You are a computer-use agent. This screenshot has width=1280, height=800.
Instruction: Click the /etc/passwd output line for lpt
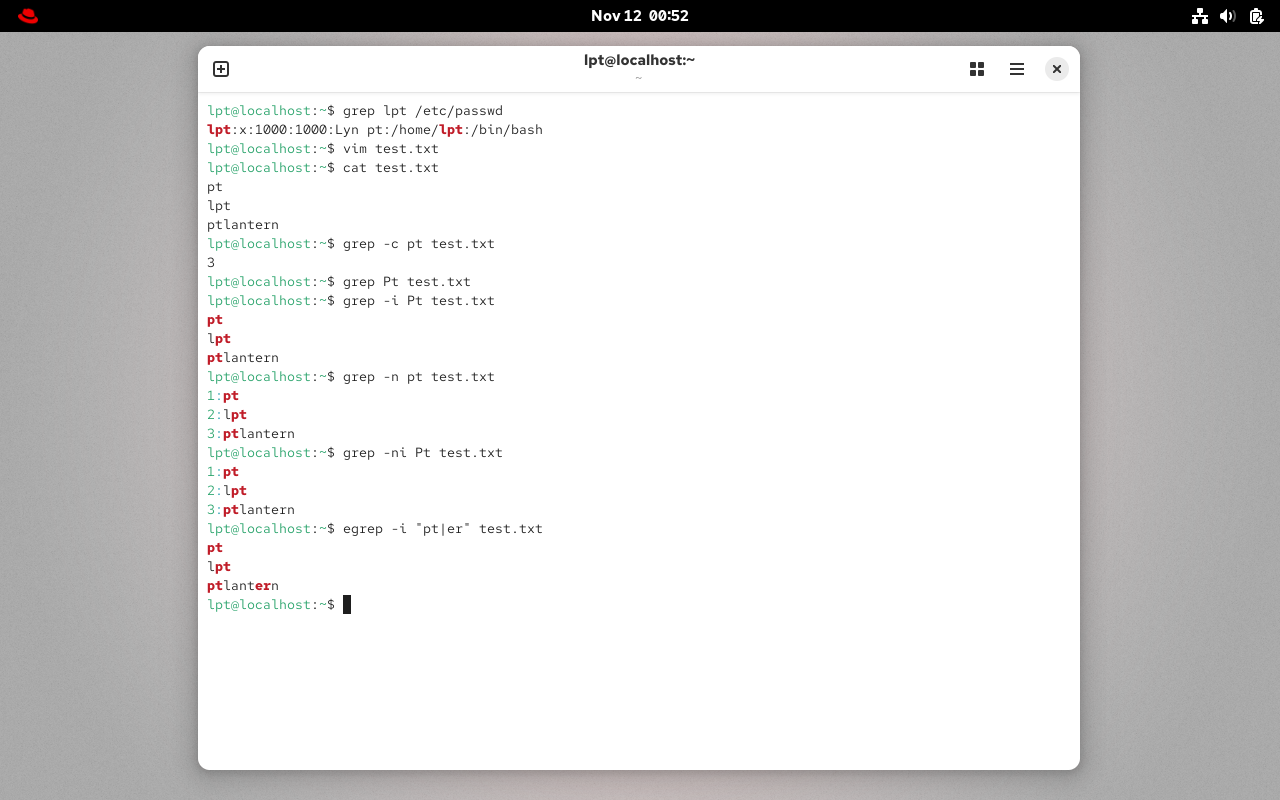point(375,130)
